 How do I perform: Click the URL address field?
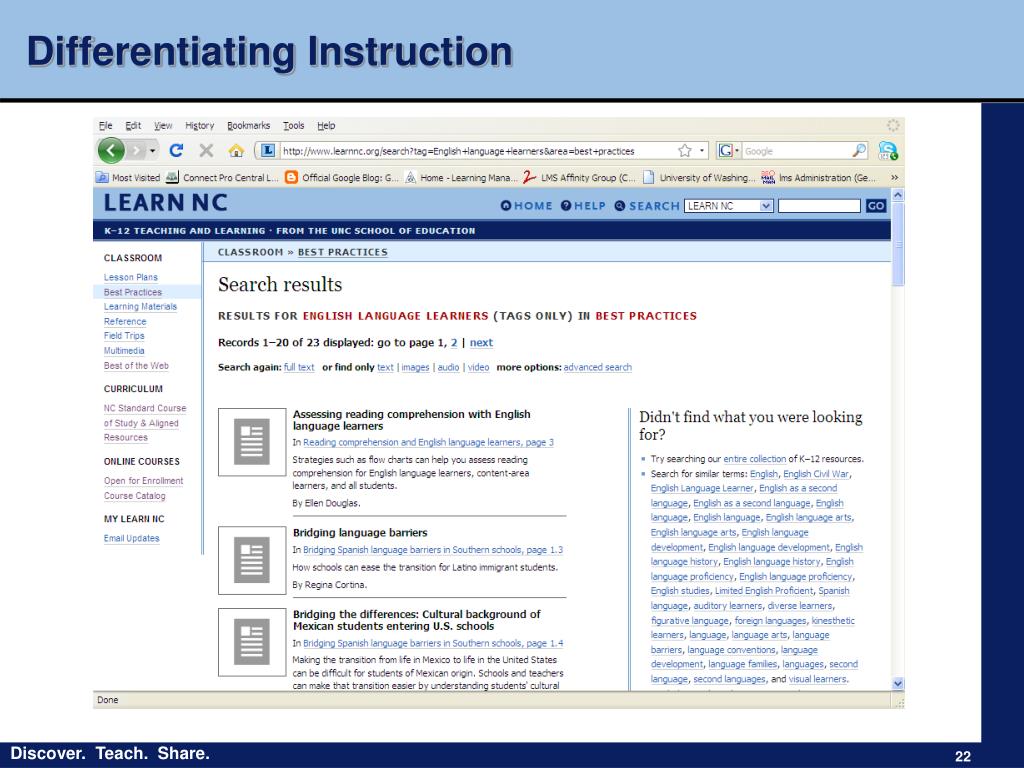[477, 151]
